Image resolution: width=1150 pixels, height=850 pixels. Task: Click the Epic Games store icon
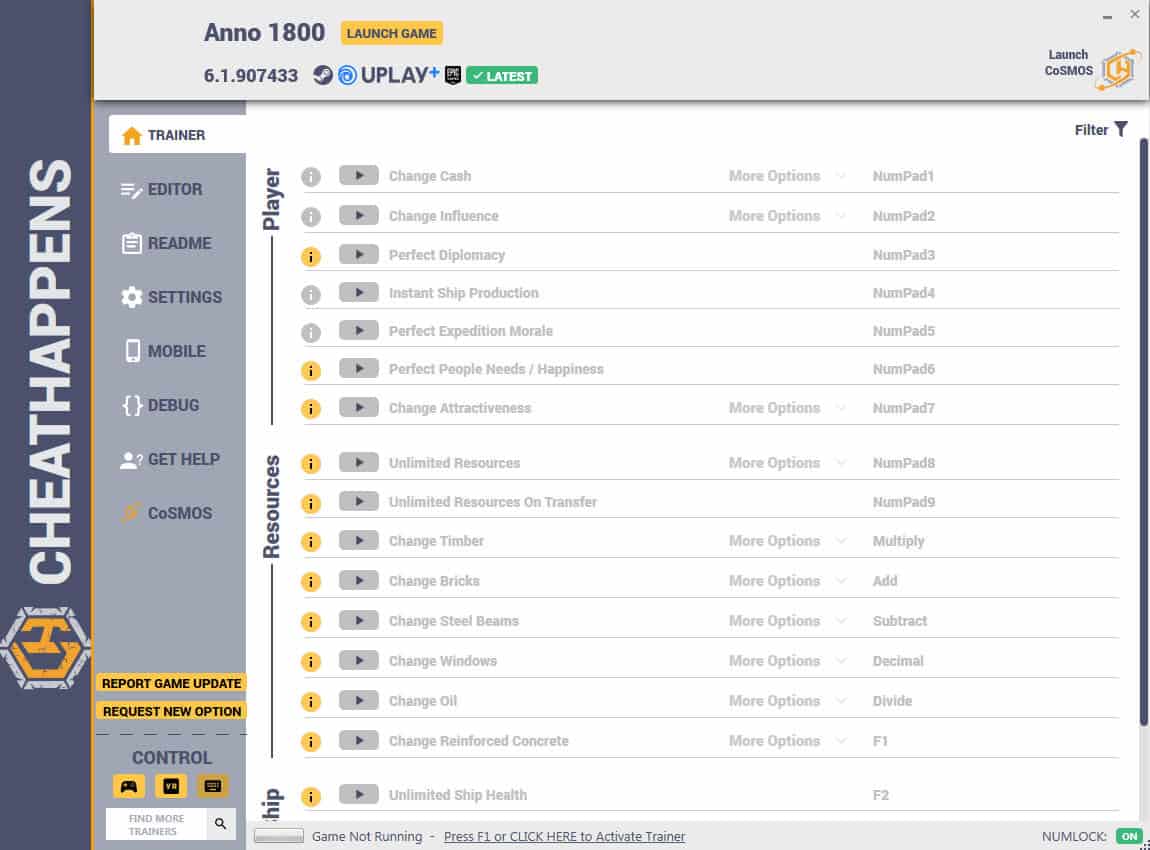pos(453,75)
